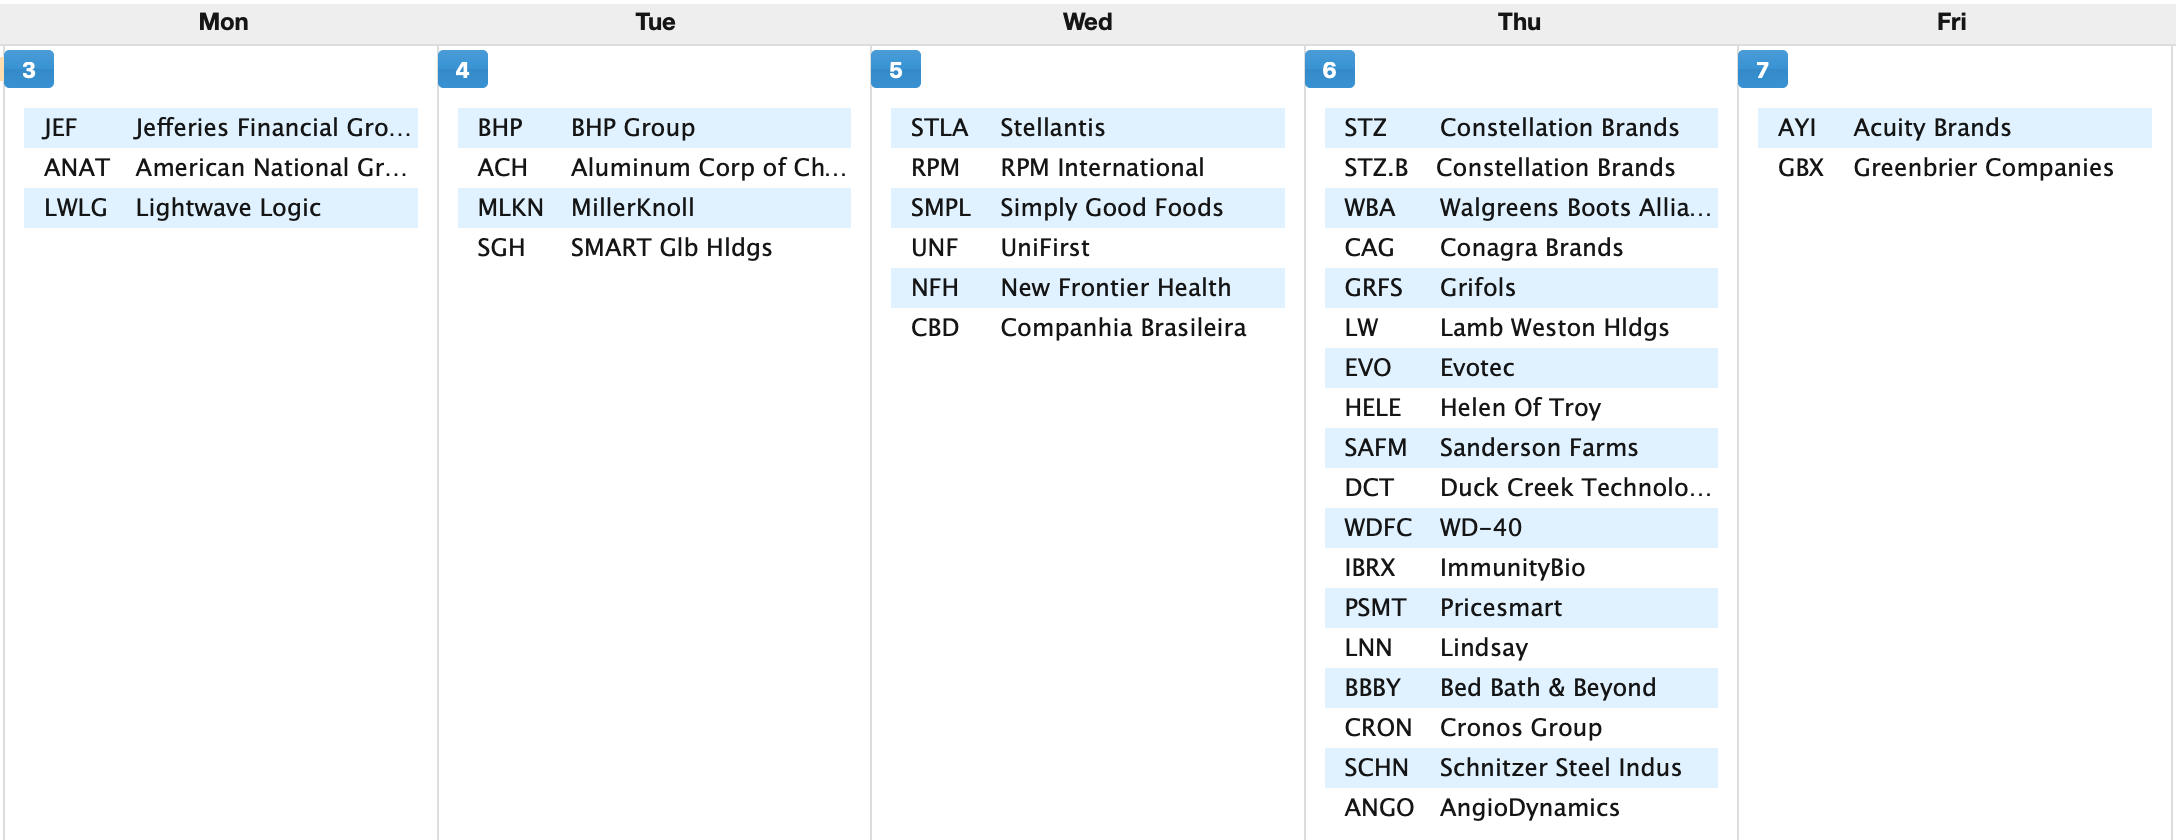Viewport: 2176px width, 840px height.
Task: Select the STZ.B ticker symbol
Action: click(x=1376, y=168)
